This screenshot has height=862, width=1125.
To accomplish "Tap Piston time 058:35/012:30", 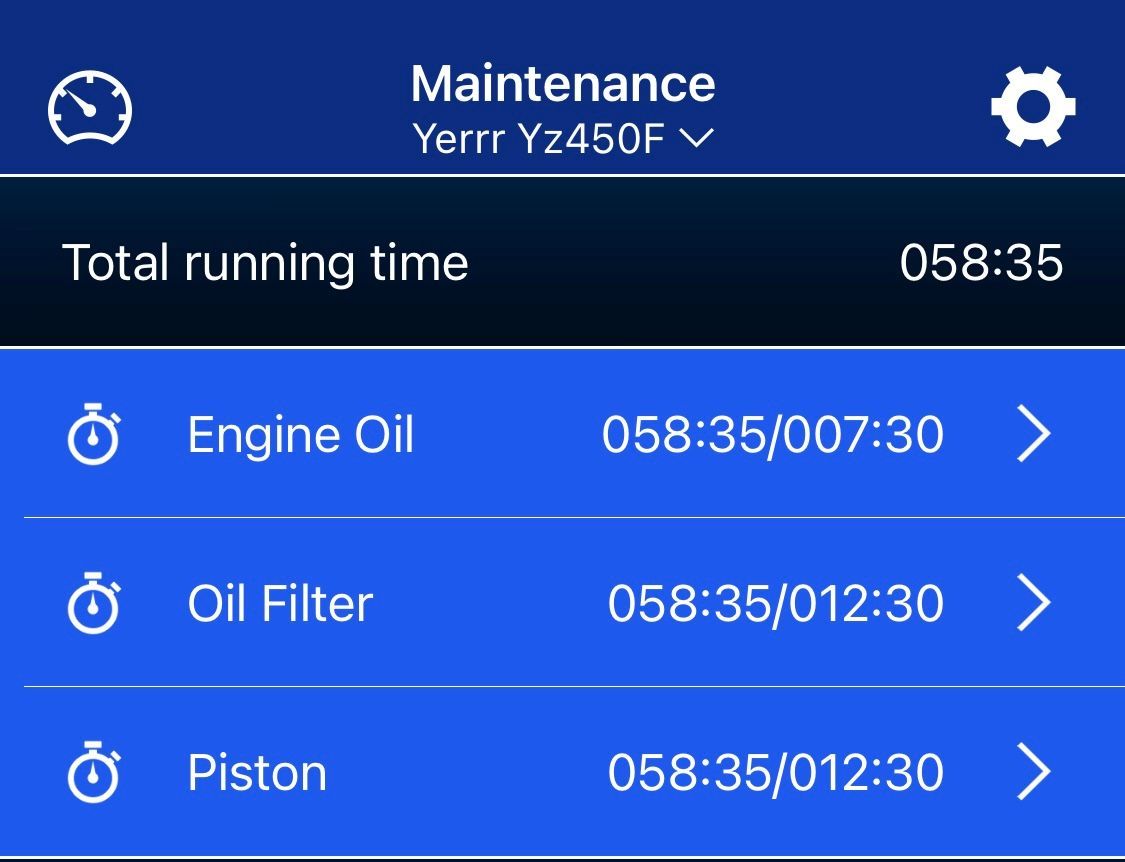I will pos(776,773).
